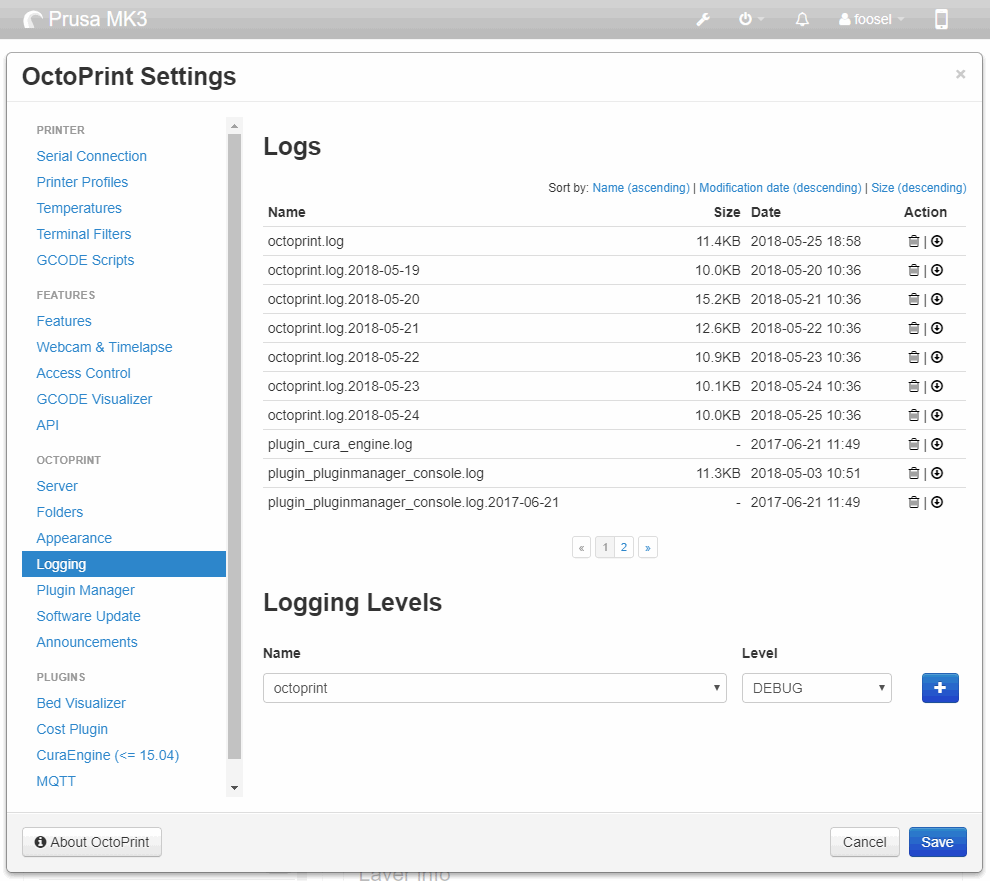Open the wrench settings icon in navbar

coord(703,20)
